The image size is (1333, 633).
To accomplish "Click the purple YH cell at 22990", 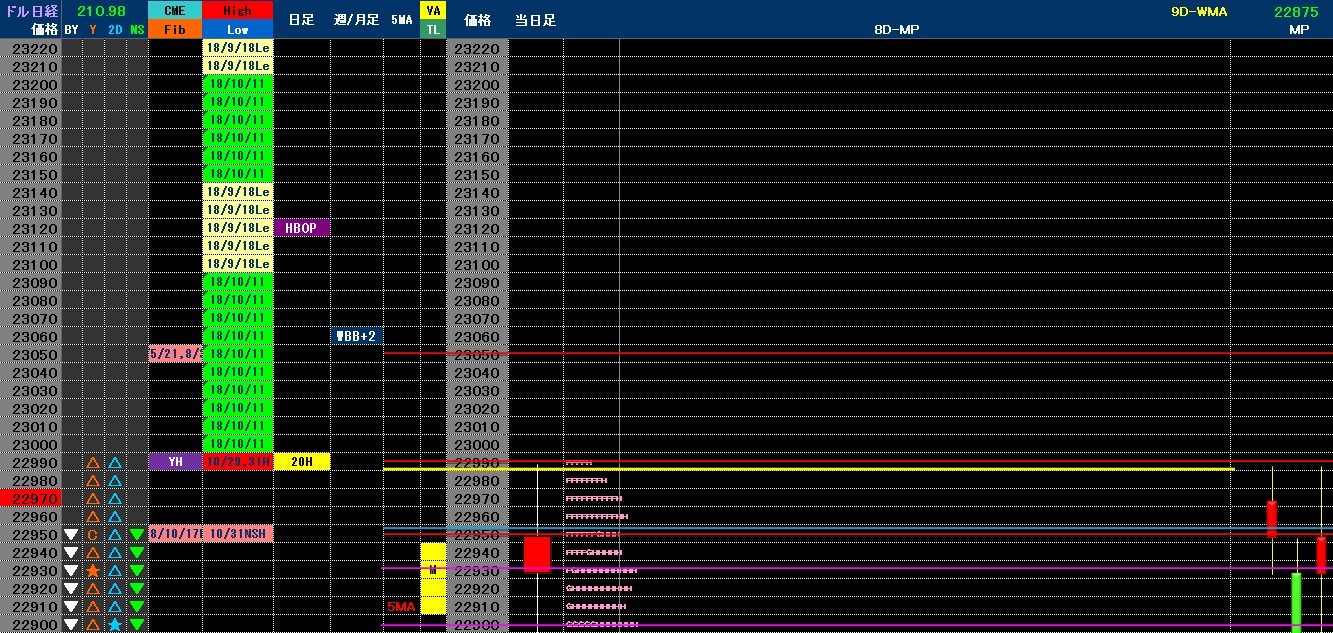I will (x=175, y=462).
